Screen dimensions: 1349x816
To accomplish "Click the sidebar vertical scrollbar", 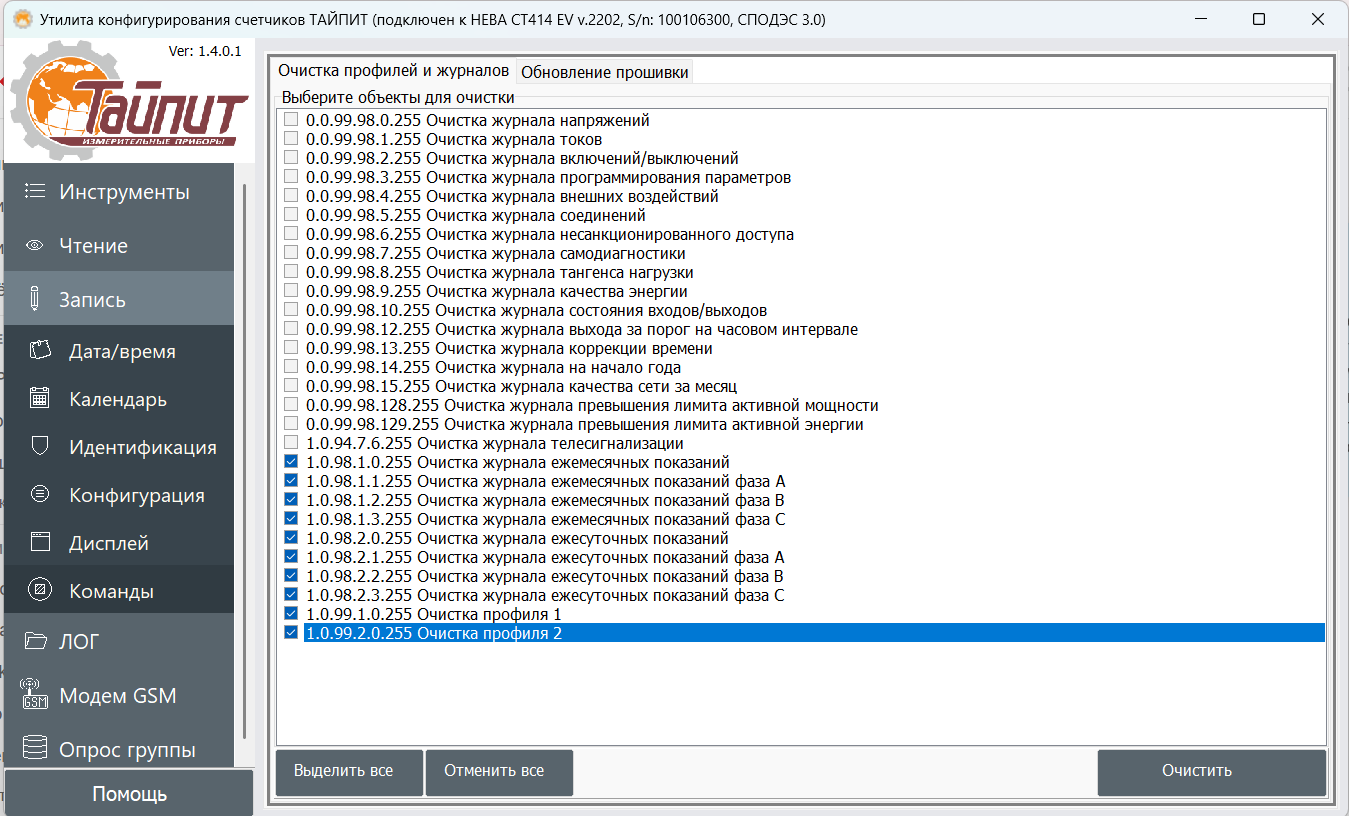I will point(243,450).
